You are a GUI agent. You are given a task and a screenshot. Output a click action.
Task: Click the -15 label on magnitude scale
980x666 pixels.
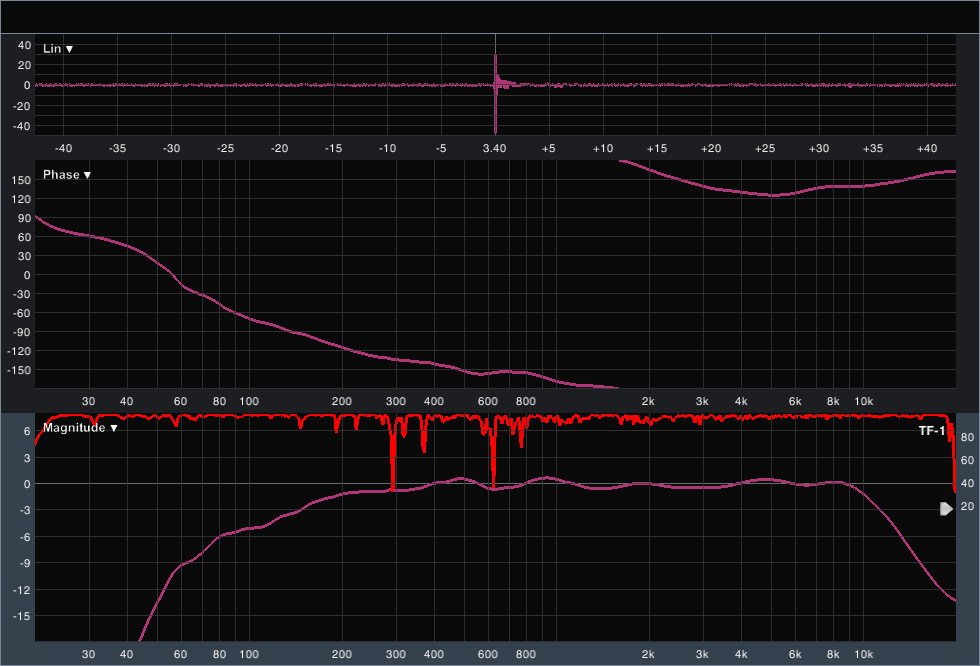click(x=22, y=616)
